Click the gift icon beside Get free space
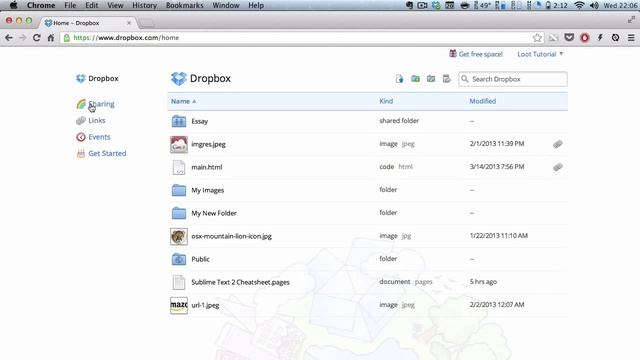Screen dimensions: 640x360 453,53
